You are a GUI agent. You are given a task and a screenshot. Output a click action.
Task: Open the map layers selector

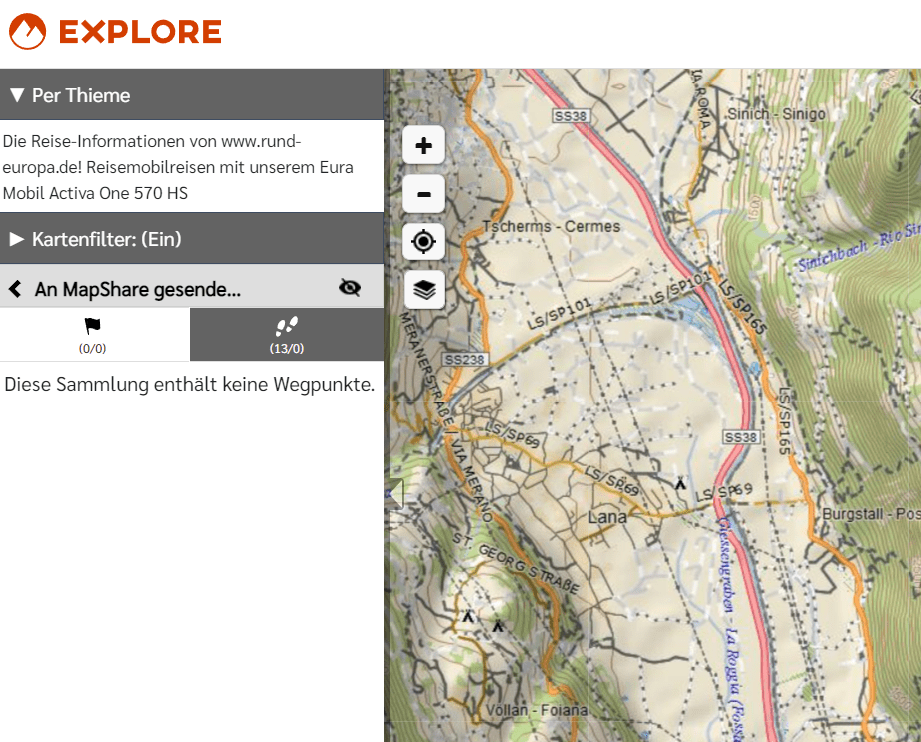pos(423,290)
